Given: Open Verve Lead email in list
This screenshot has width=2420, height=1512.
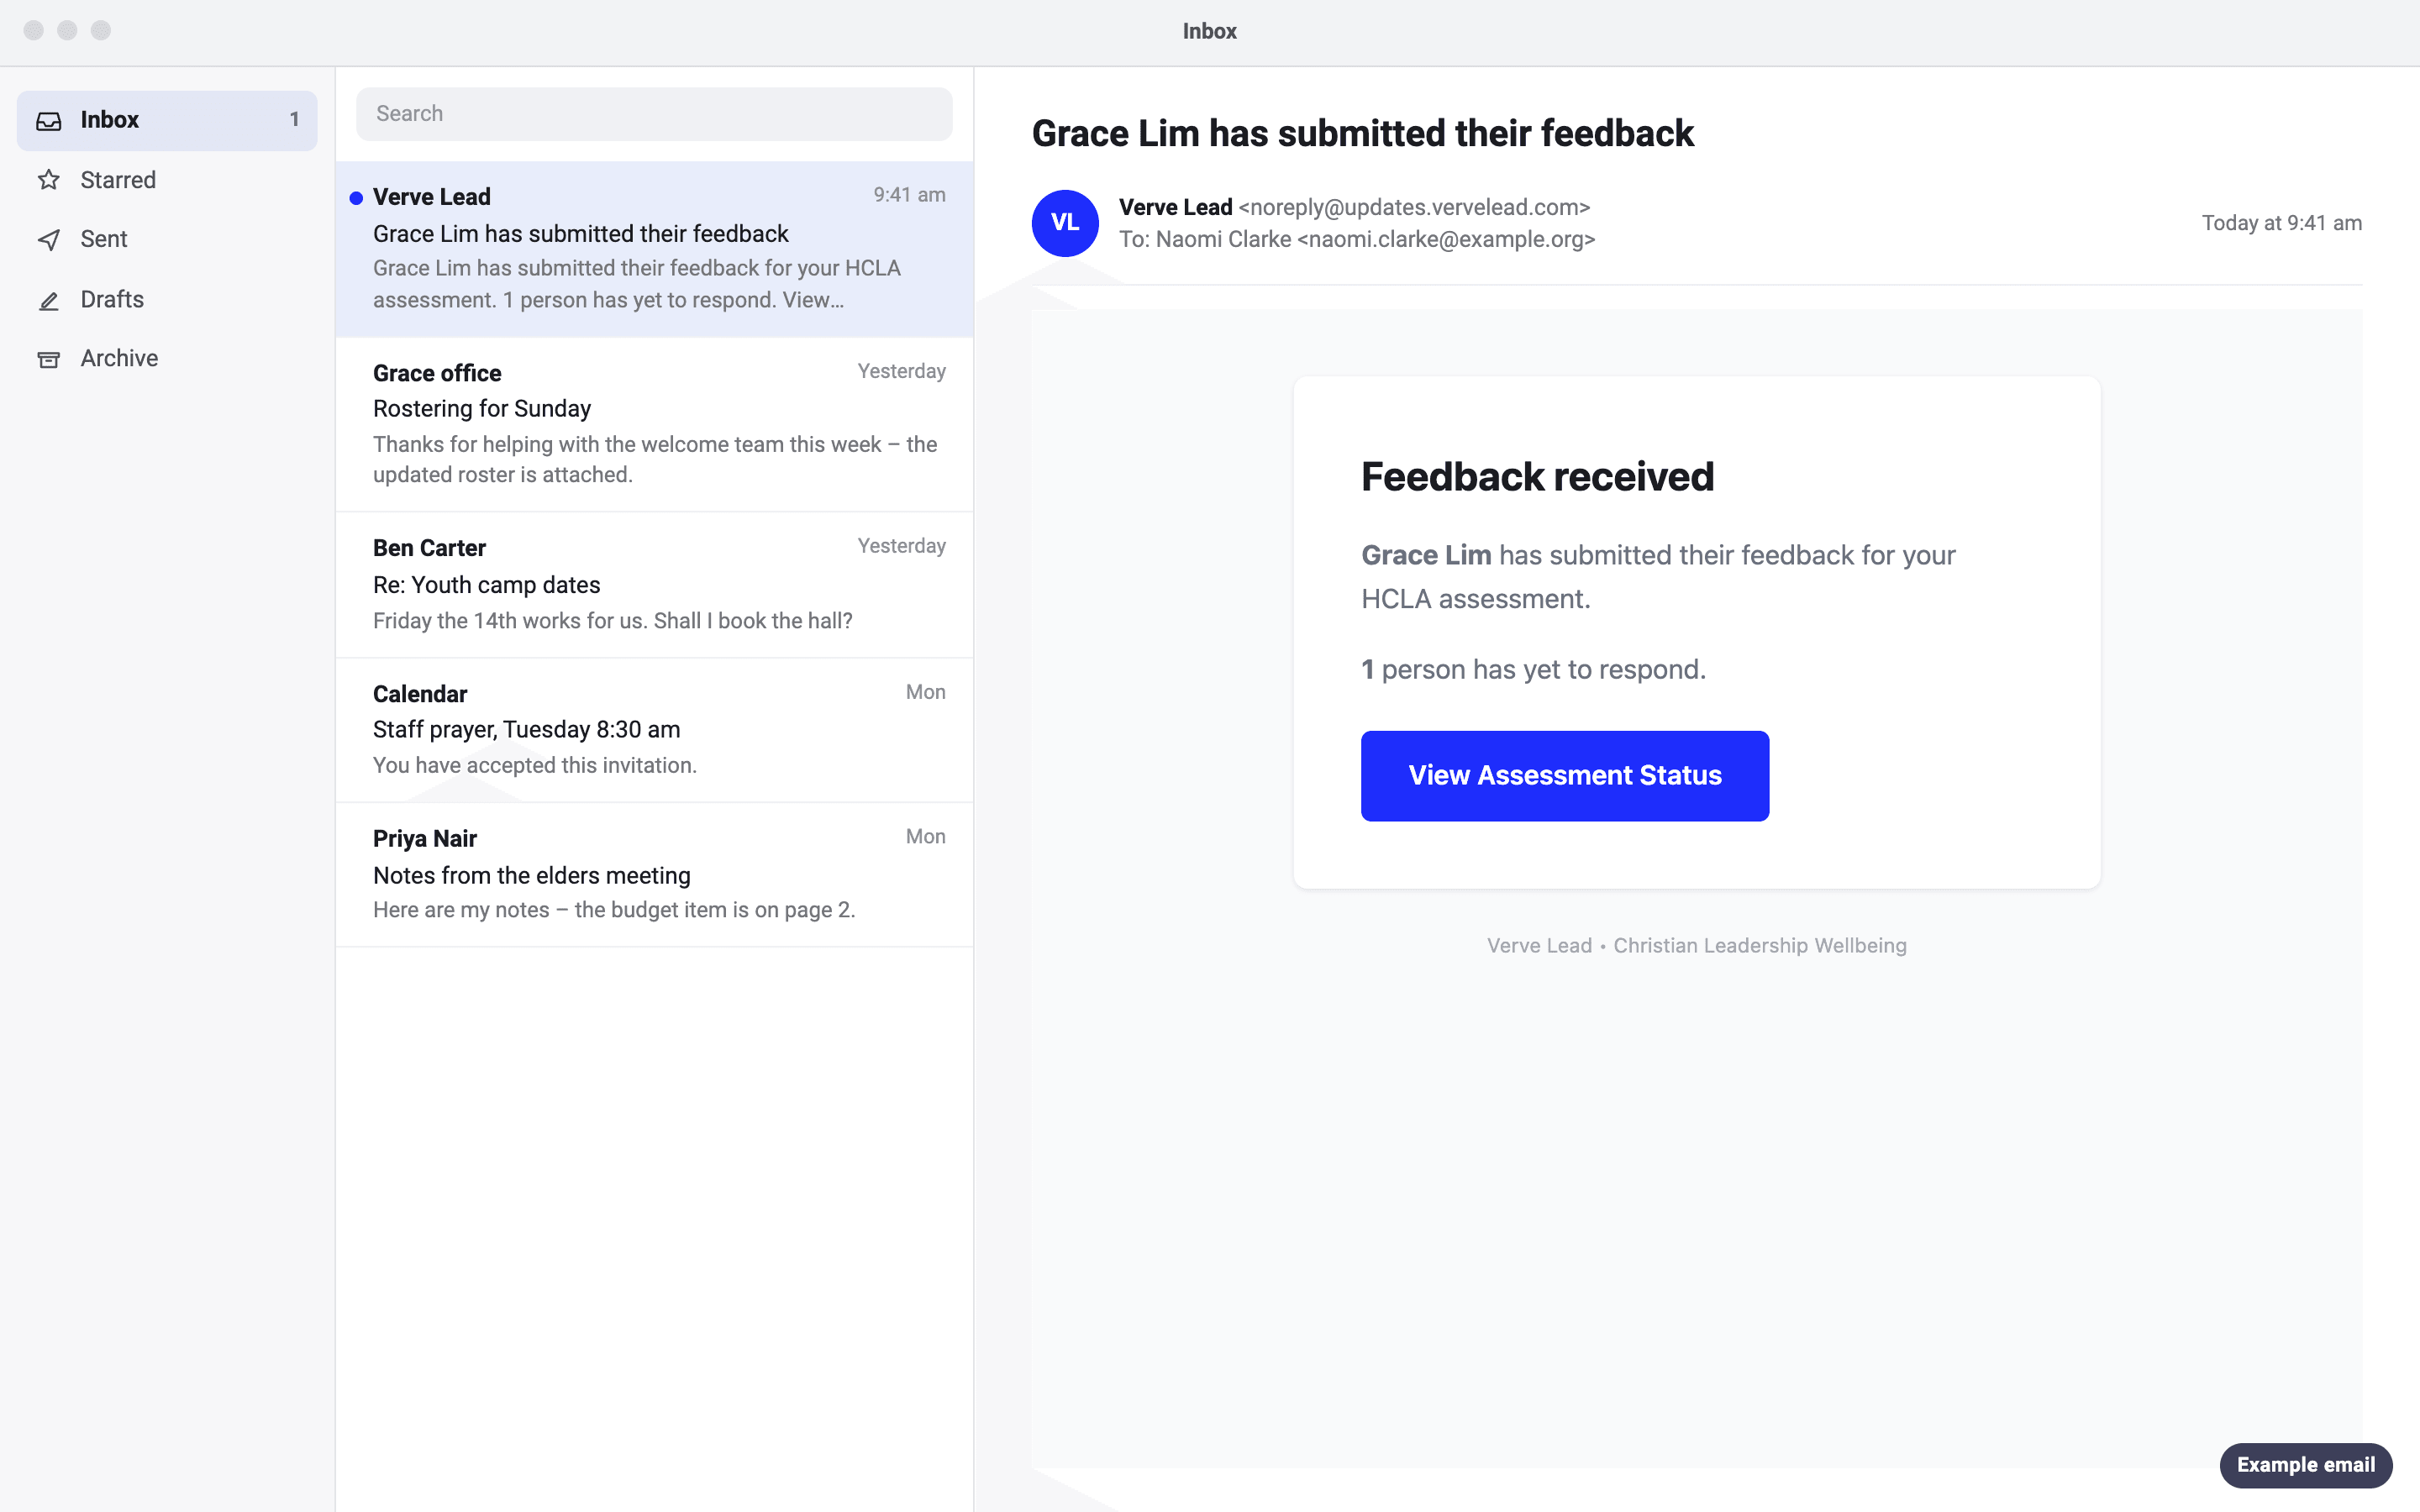Looking at the screenshot, I should tap(654, 249).
